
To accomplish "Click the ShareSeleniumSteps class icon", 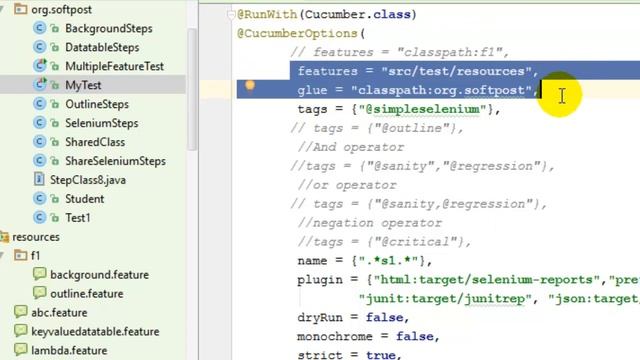I will point(40,160).
